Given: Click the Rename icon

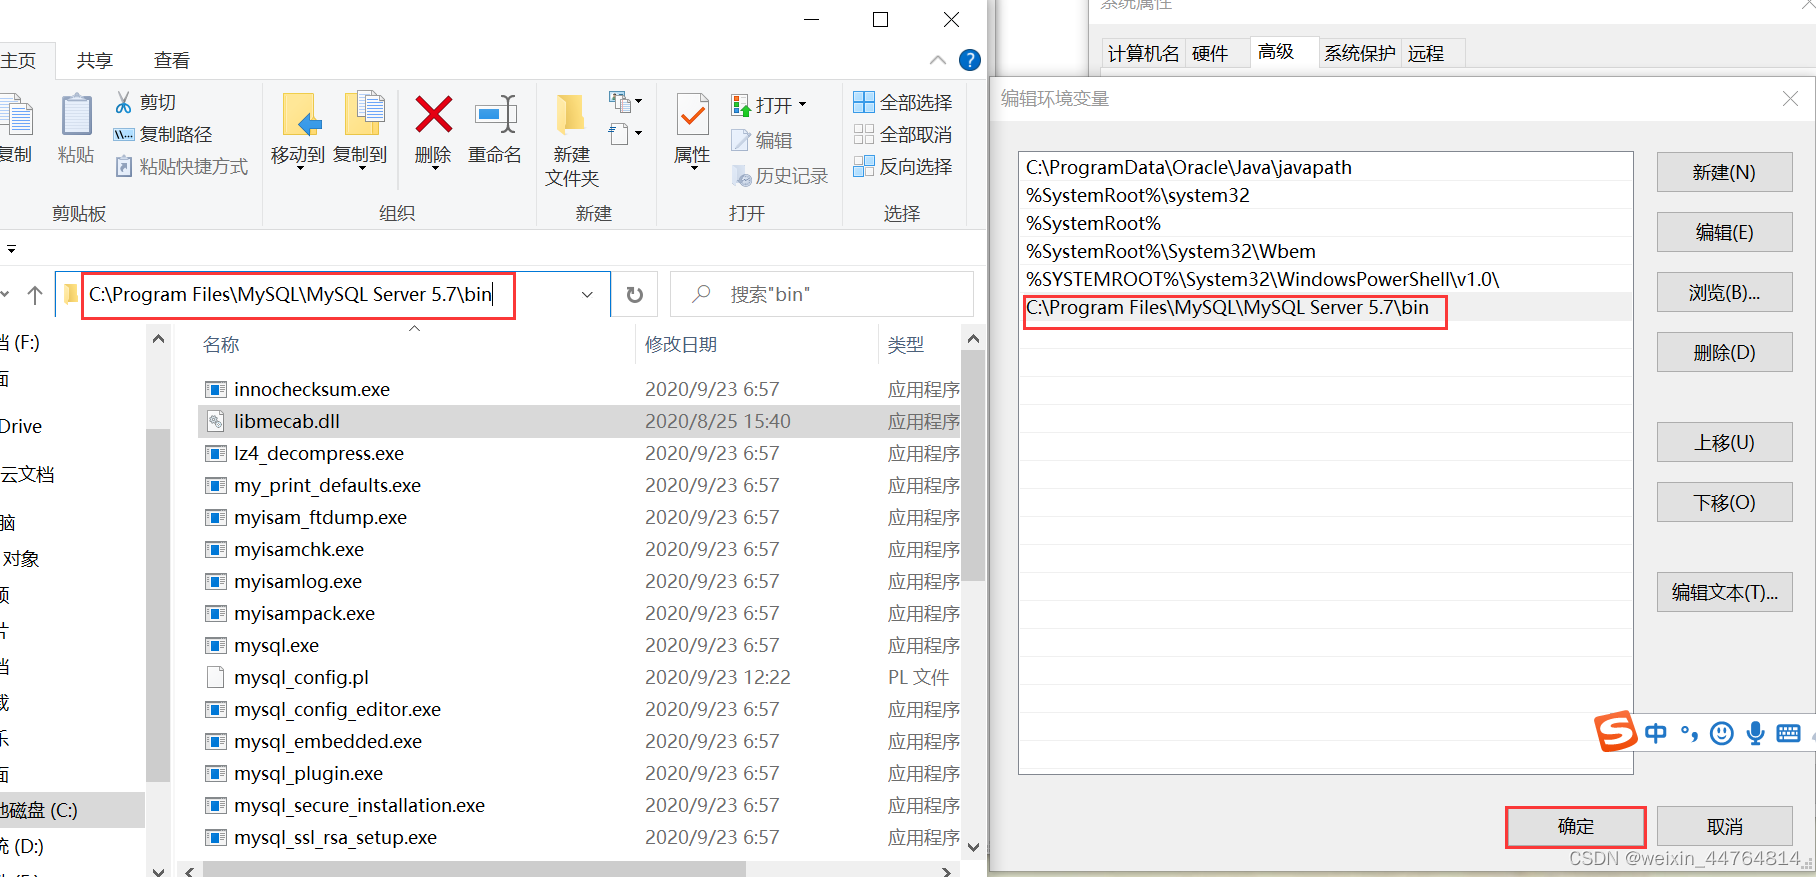Looking at the screenshot, I should pyautogui.click(x=495, y=115).
